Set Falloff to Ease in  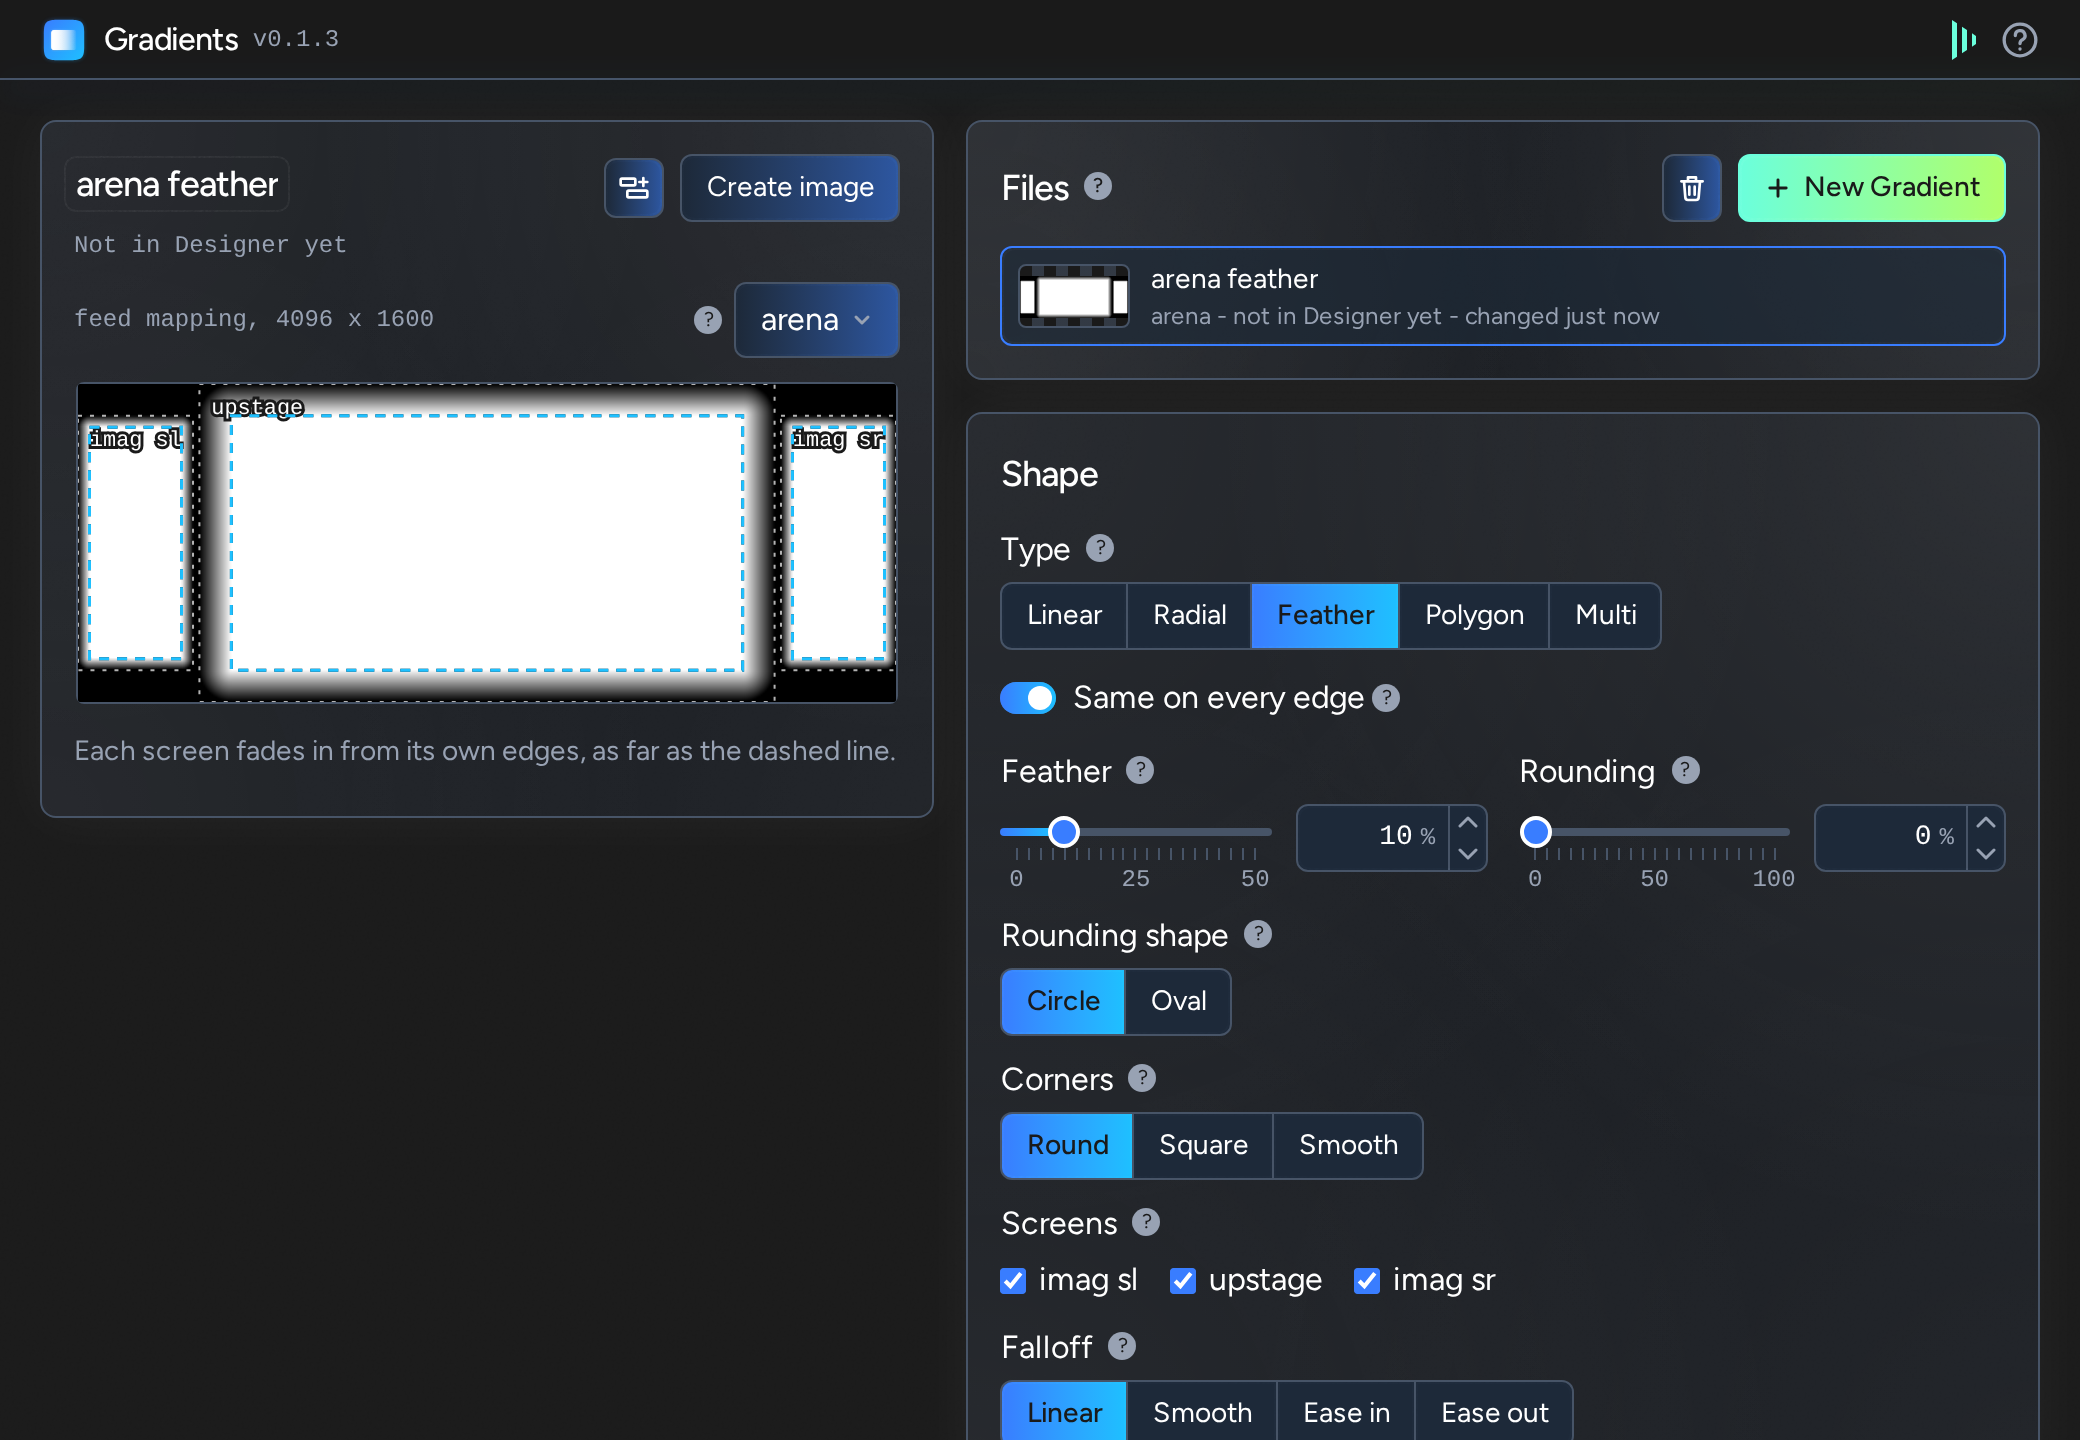coord(1346,1412)
